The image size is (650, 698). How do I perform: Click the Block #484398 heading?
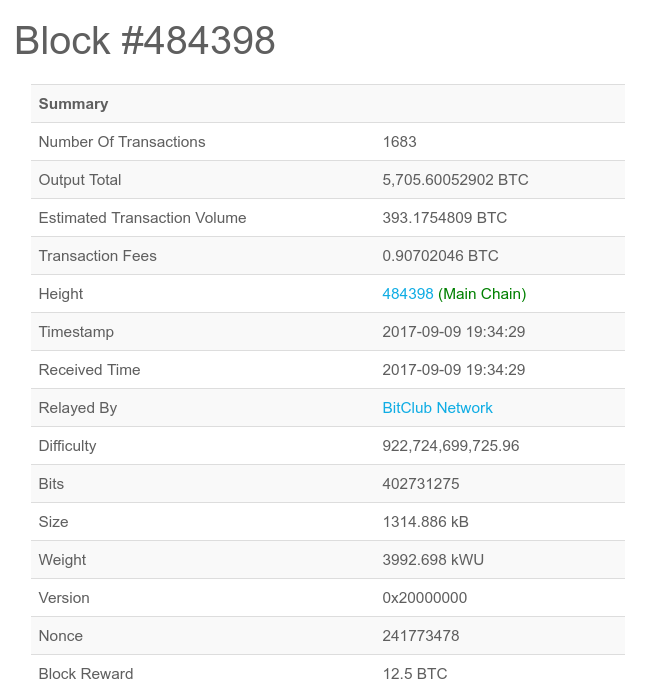(x=145, y=41)
